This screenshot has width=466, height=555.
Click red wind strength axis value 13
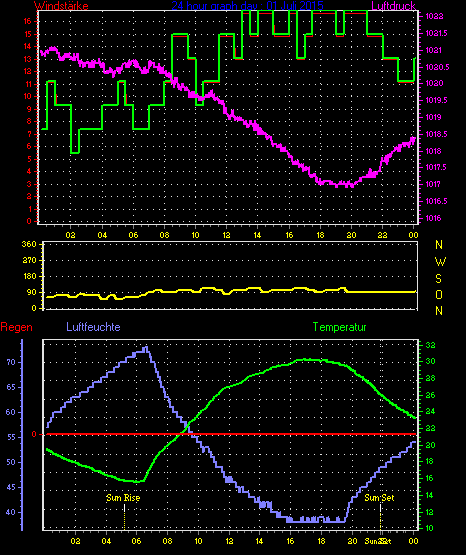[28, 59]
